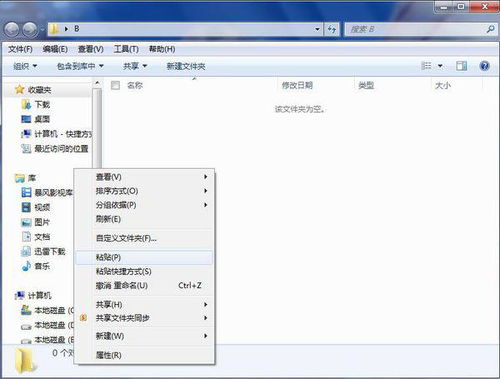Image resolution: width=500 pixels, height=379 pixels.
Task: Open address bar history dropdown
Action: point(317,29)
